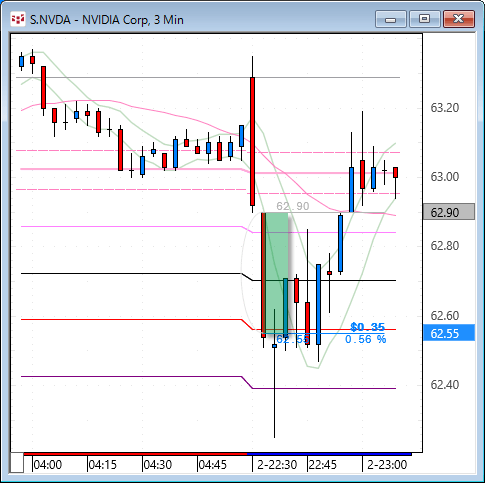485x483 pixels.
Task: Click the 63.00 price scale label
Action: tap(445, 177)
